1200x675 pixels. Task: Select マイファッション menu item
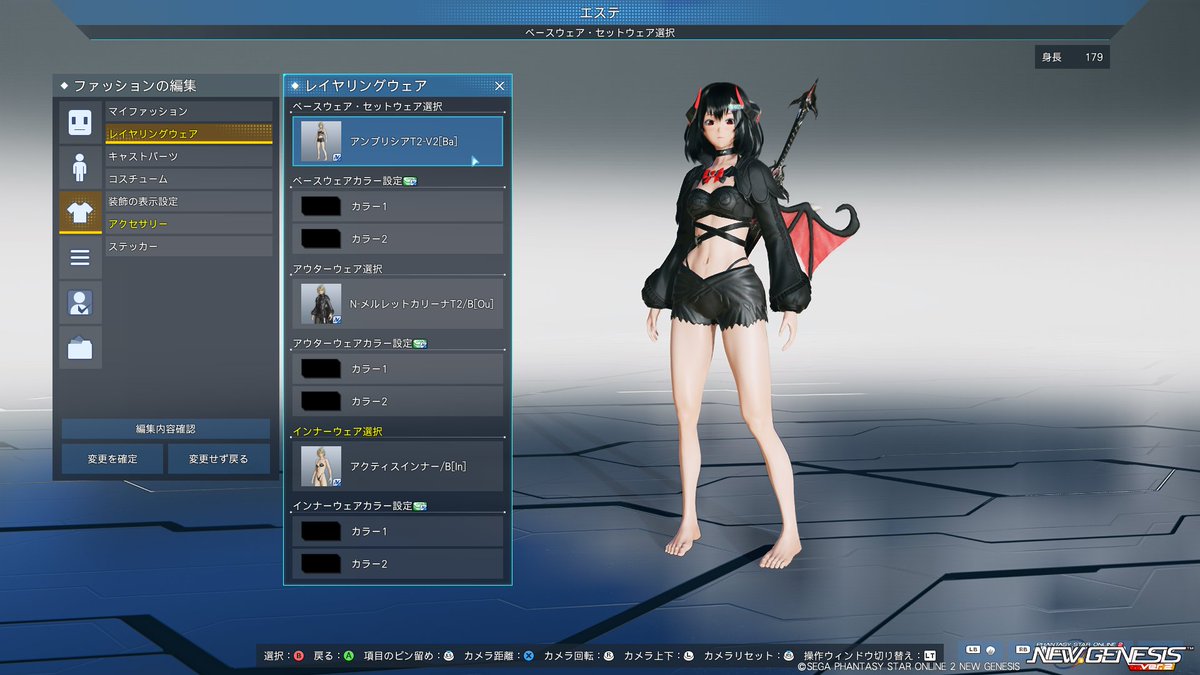189,111
